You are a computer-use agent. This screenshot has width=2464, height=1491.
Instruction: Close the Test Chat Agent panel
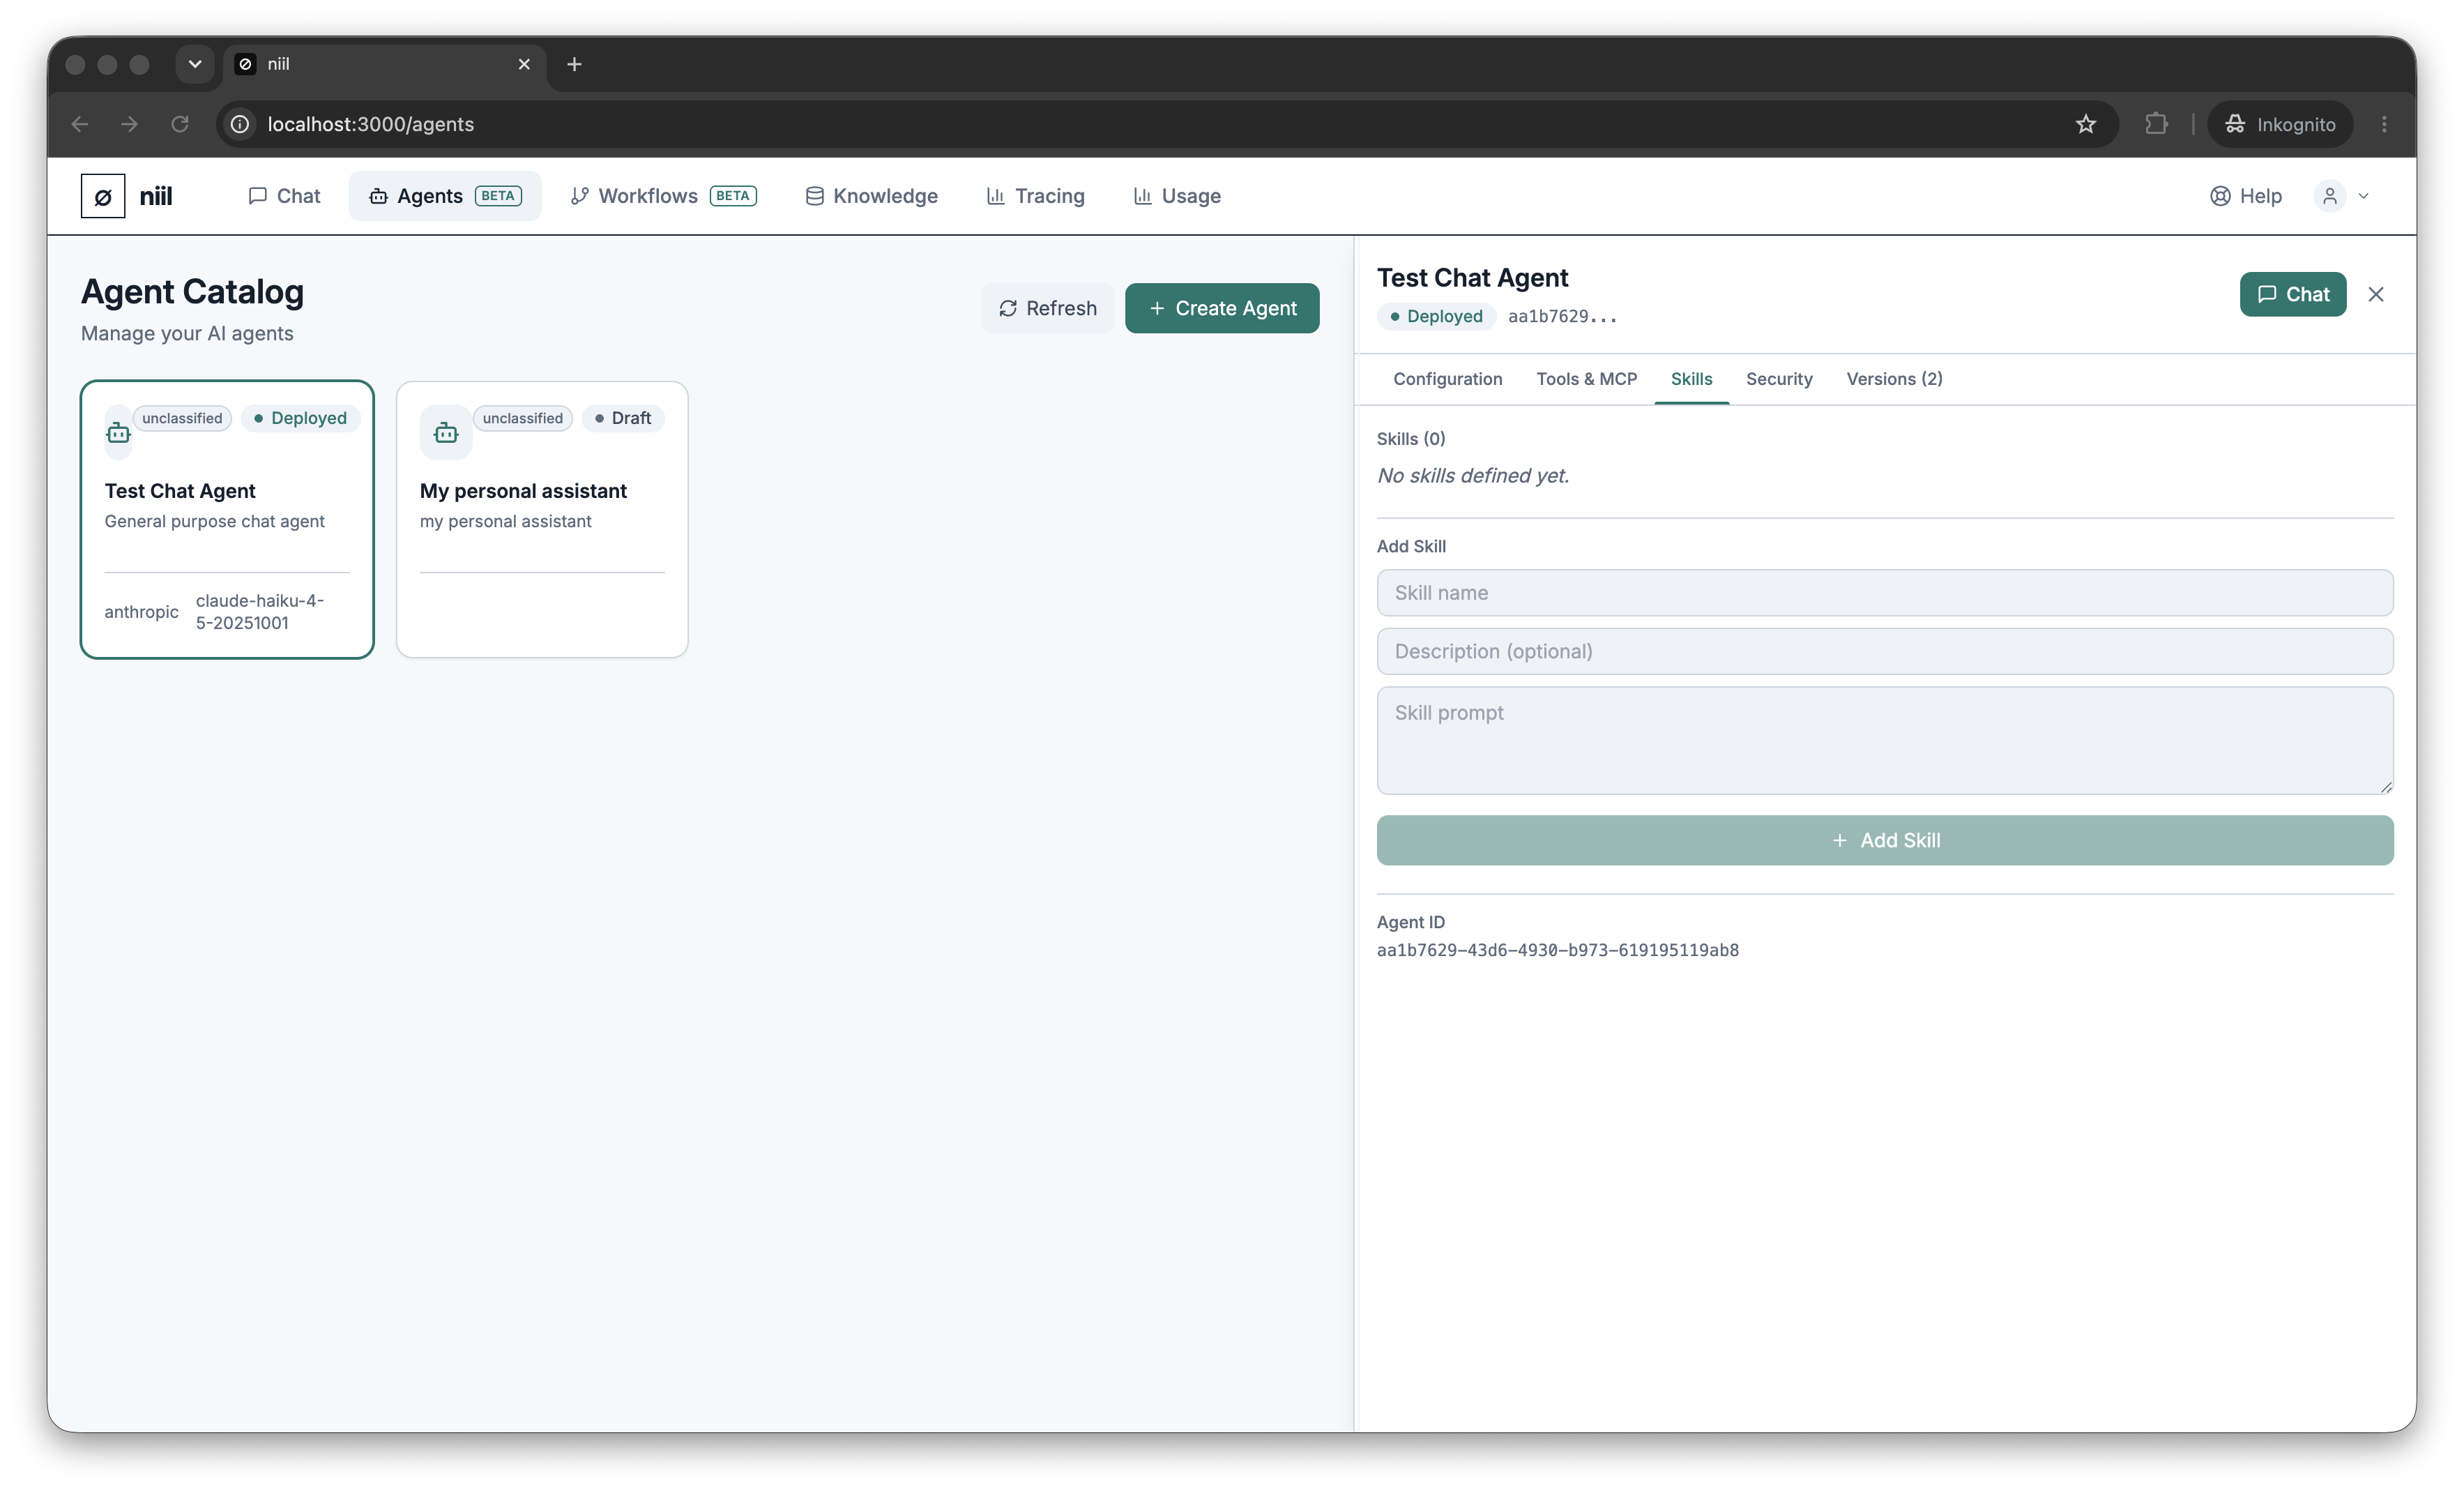pos(2376,294)
